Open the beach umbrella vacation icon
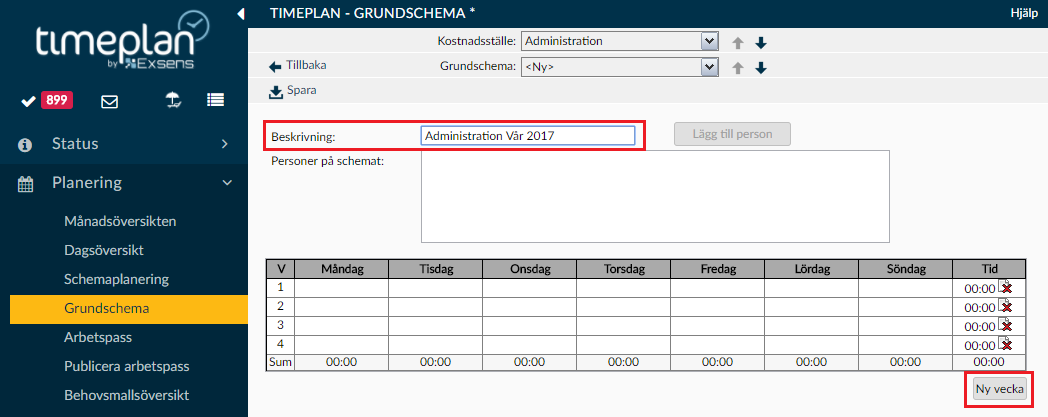Screen dimensions: 1048x417 tap(174, 100)
